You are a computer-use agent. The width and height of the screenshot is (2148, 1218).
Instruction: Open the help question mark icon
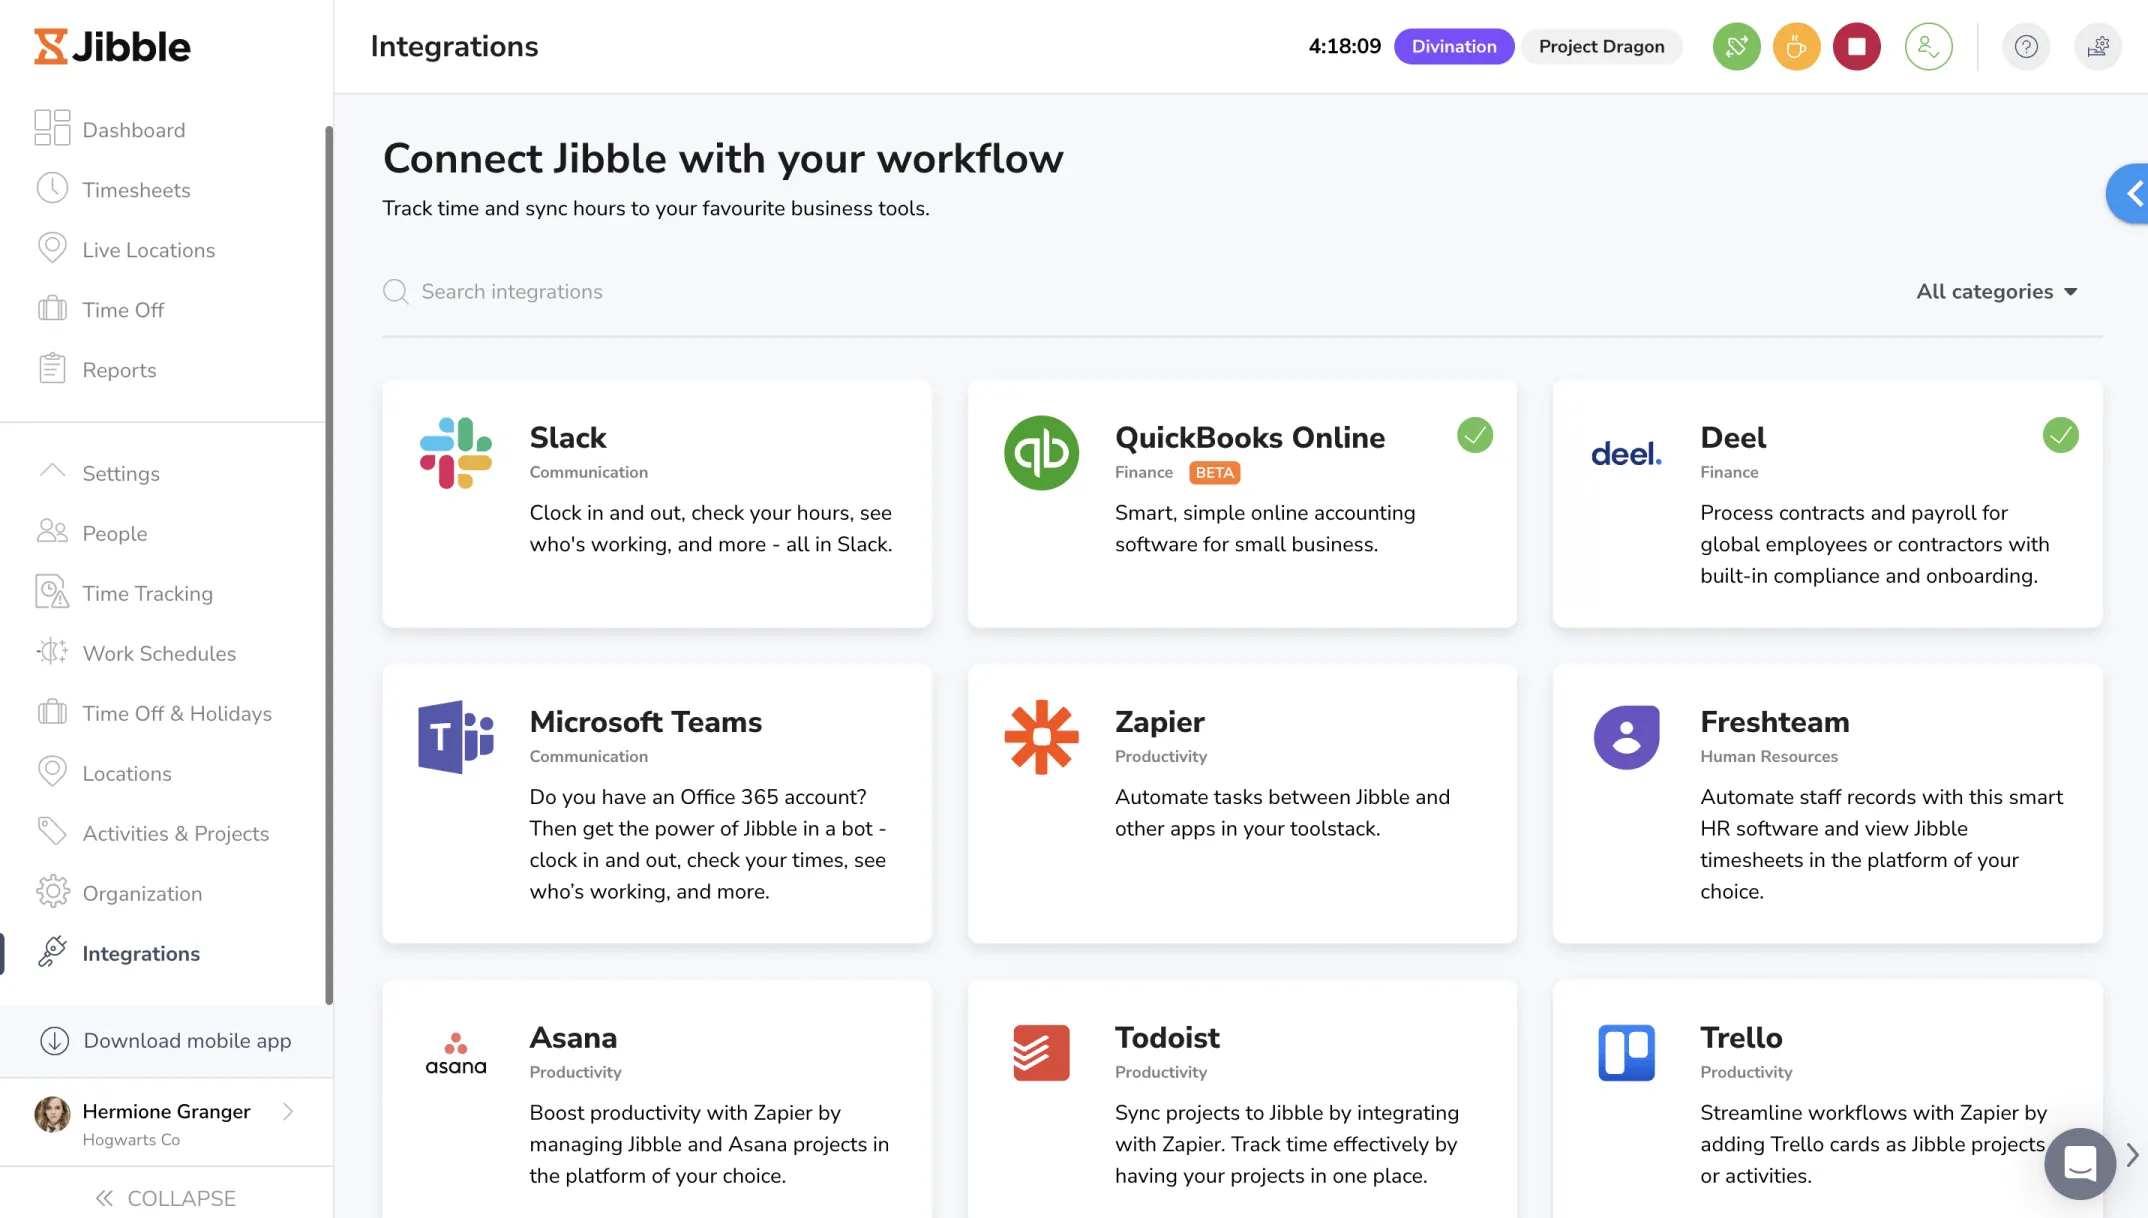[x=2026, y=46]
